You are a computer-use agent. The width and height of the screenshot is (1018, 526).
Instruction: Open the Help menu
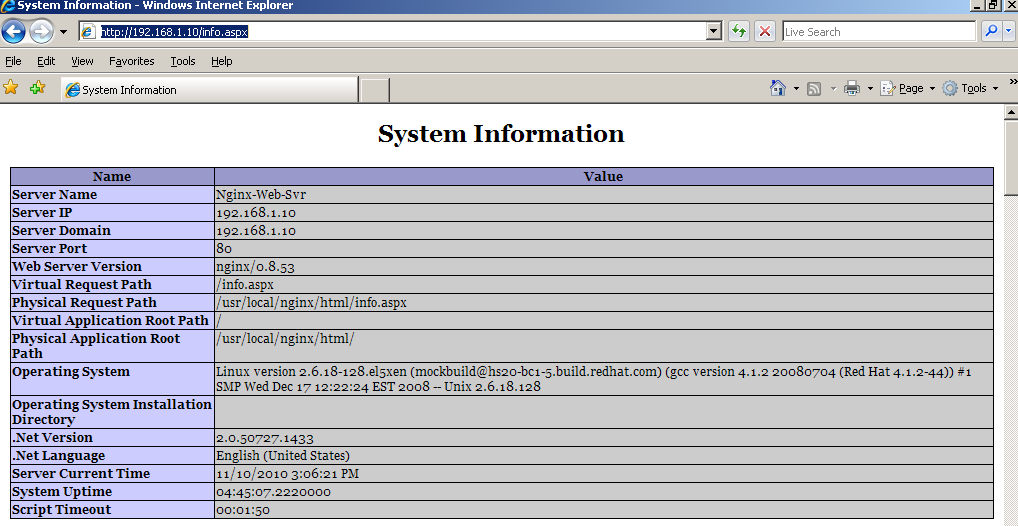pyautogui.click(x=221, y=61)
